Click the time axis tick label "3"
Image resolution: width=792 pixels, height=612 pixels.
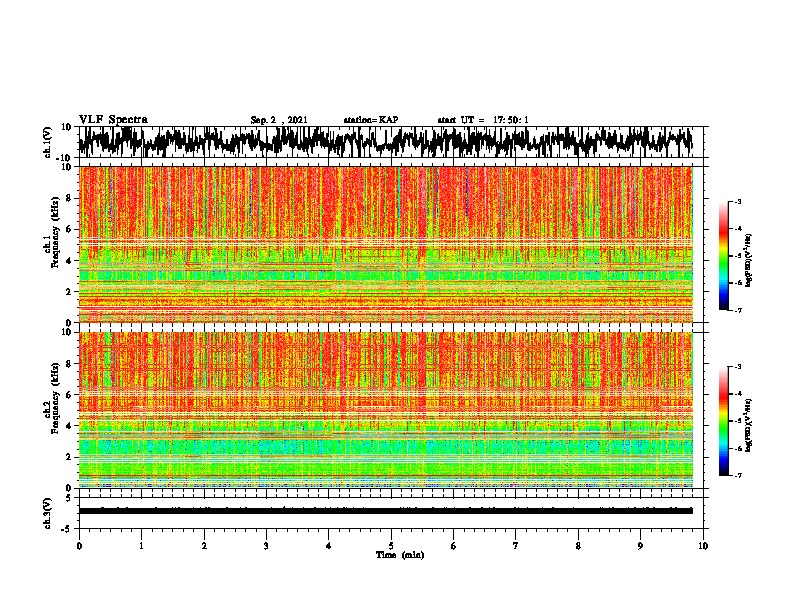click(x=266, y=546)
